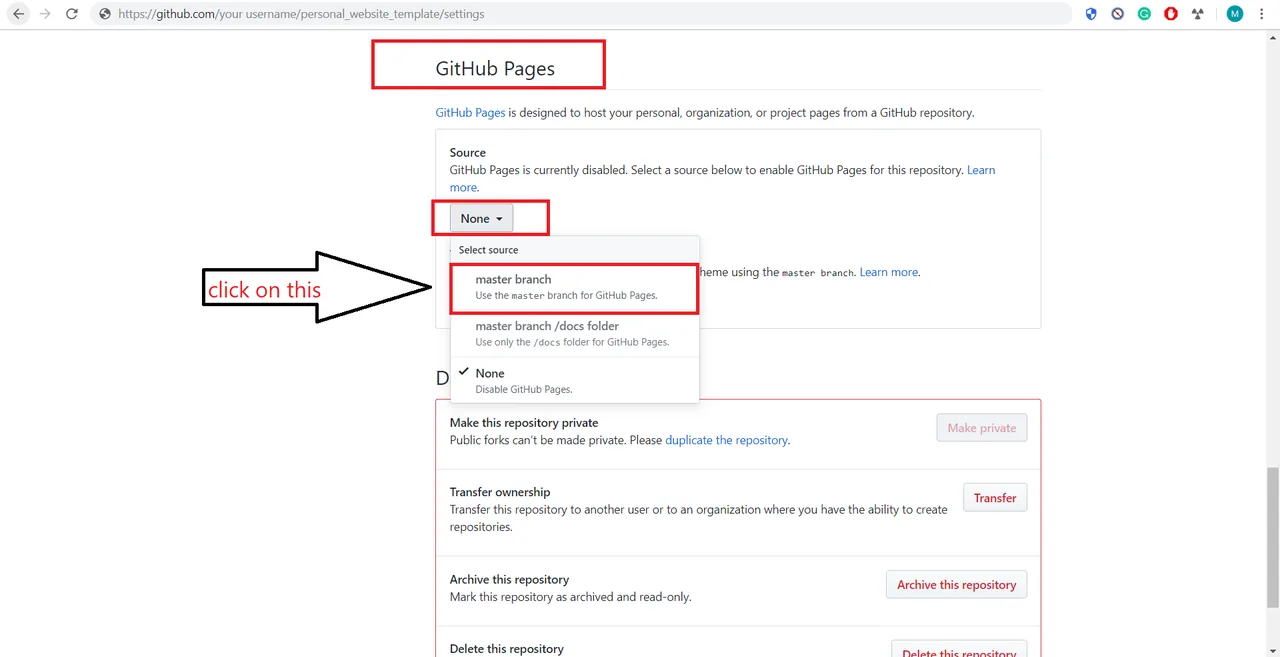Open the red stop-hand ad blocker extension

click(x=1171, y=14)
